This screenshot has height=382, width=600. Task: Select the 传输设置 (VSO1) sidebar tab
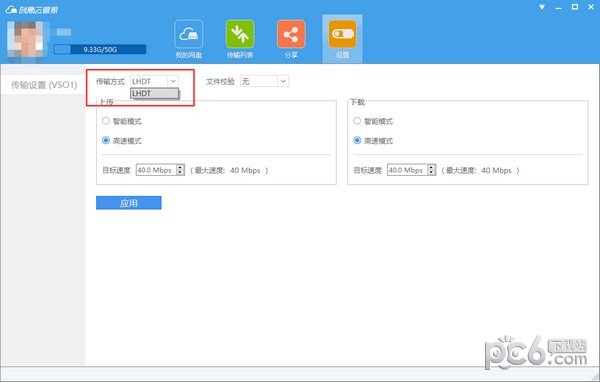(x=44, y=85)
